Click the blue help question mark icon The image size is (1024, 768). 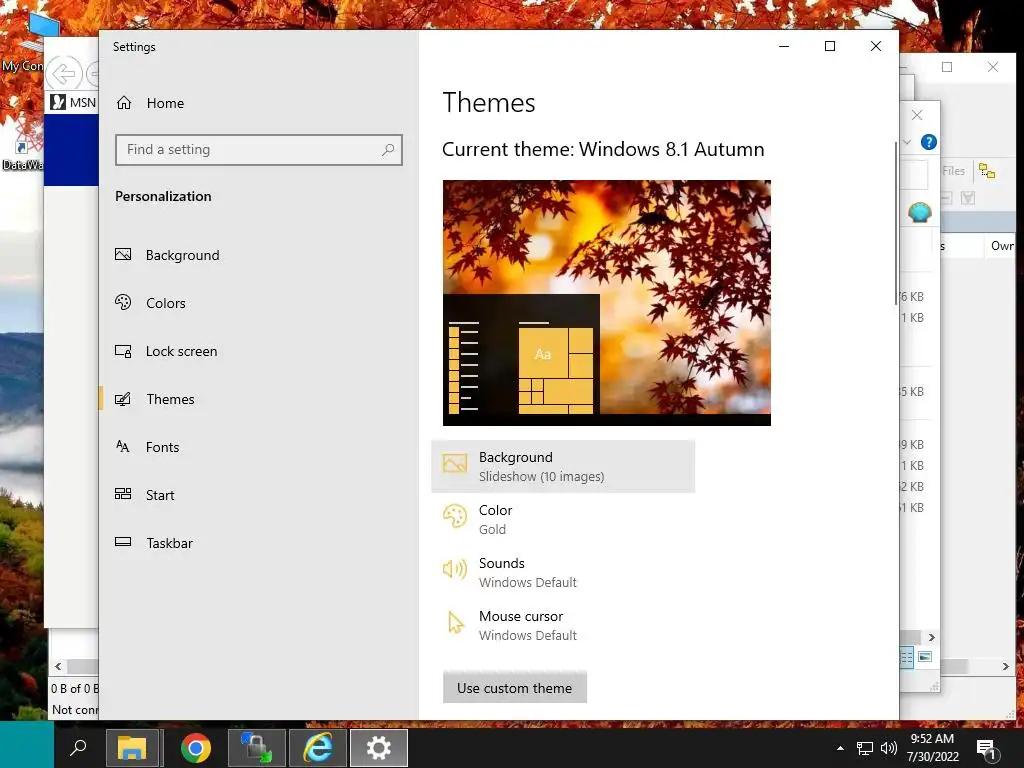click(x=929, y=142)
